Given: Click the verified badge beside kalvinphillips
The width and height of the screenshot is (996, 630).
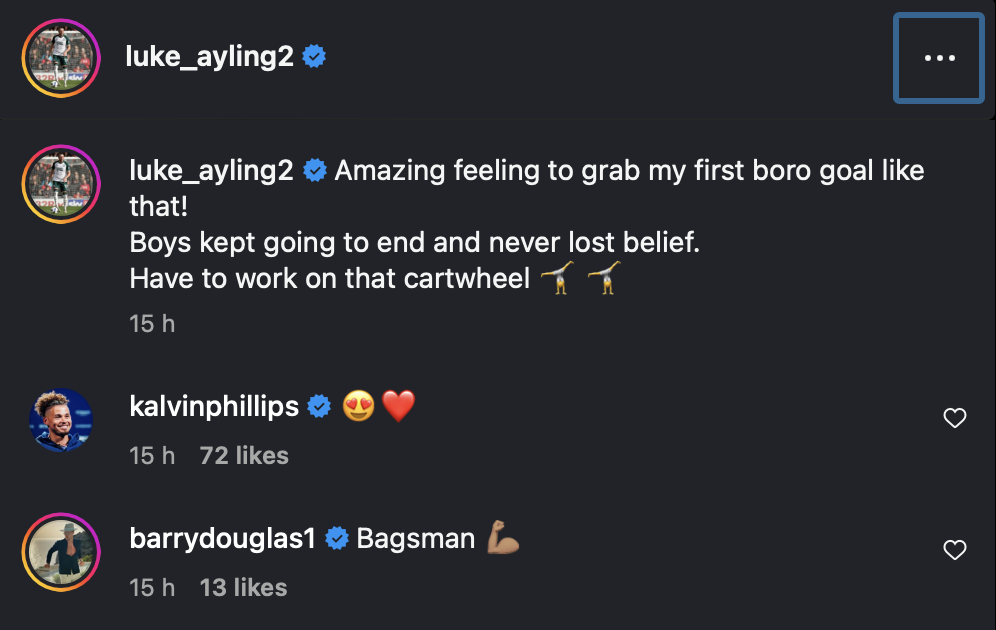Looking at the screenshot, I should tap(319, 406).
